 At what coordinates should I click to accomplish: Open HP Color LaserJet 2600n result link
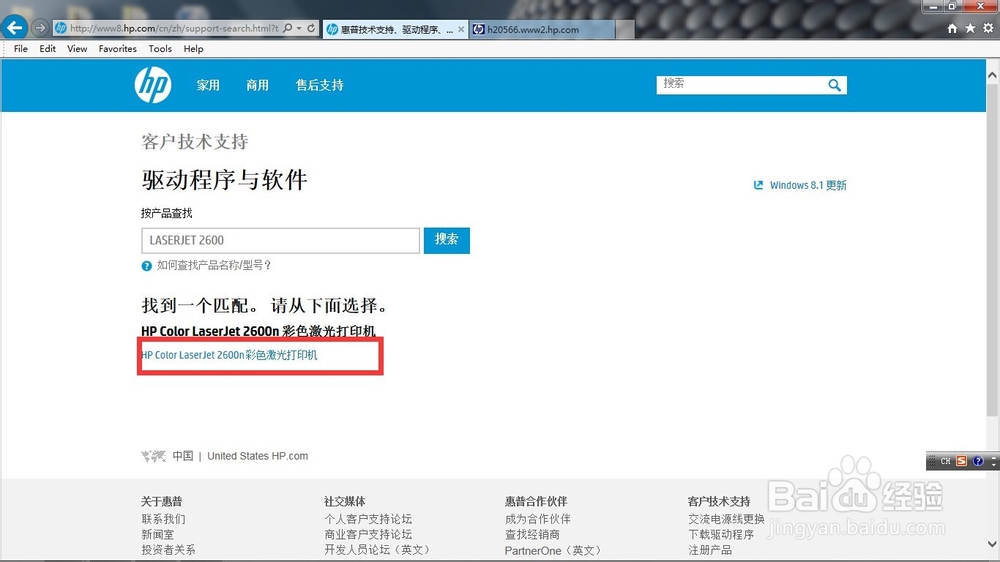pyautogui.click(x=229, y=355)
